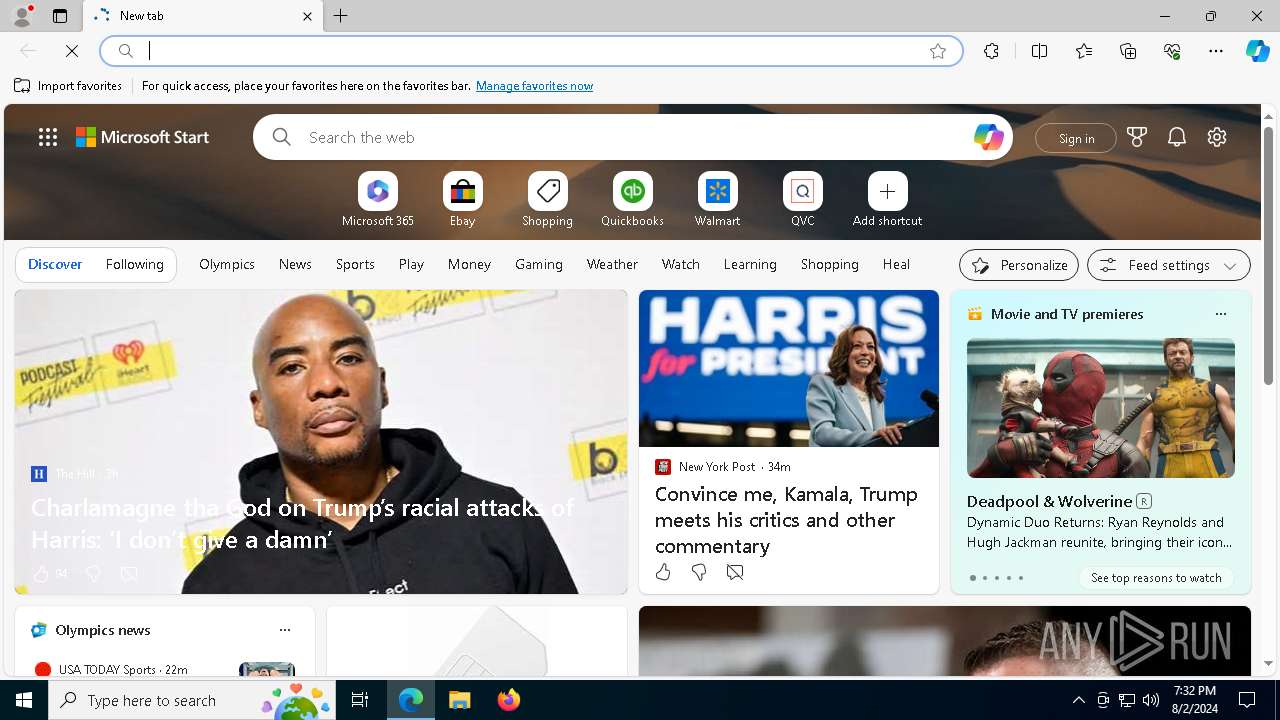Open Task View on taskbar
Screen dimensions: 1280x720
click(x=360, y=700)
